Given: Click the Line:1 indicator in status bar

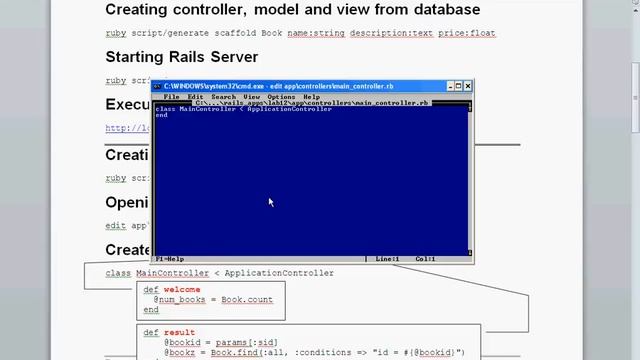Looking at the screenshot, I should (x=387, y=259).
